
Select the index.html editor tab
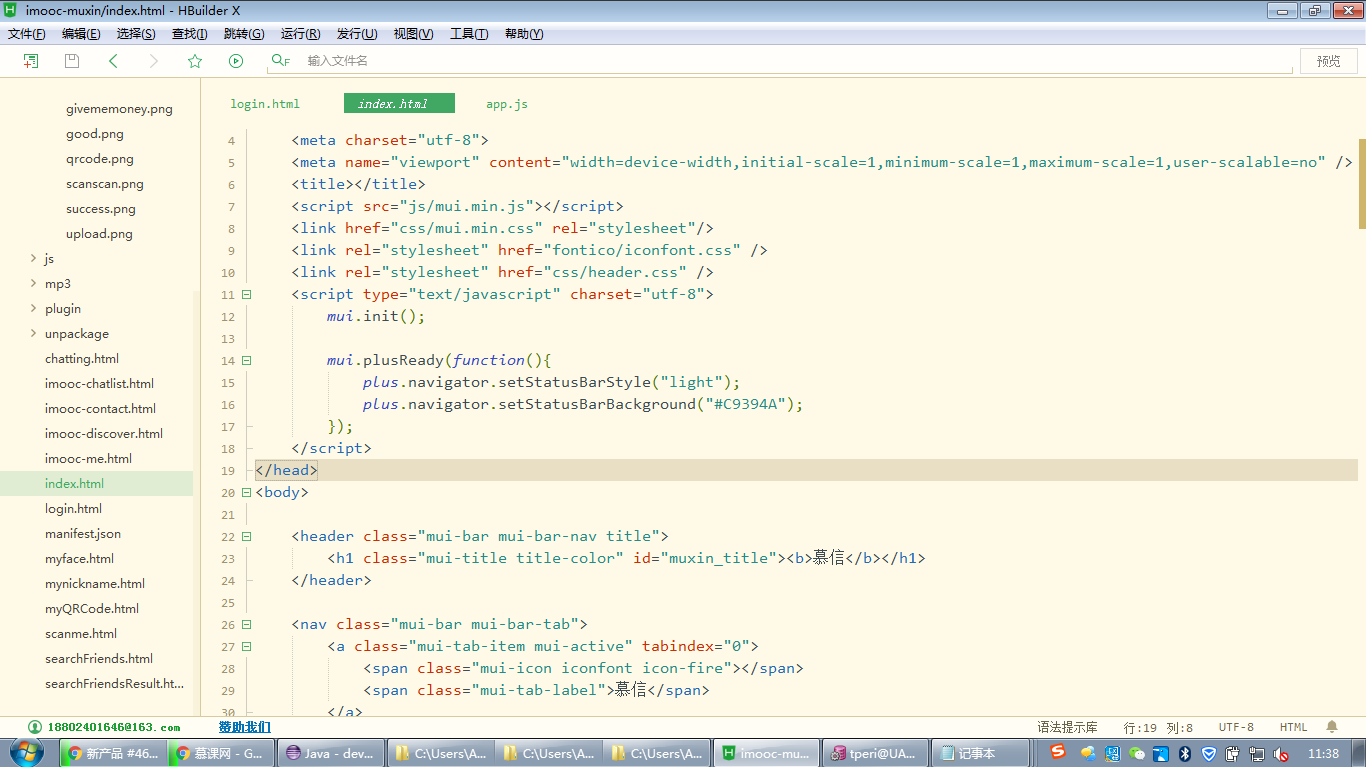click(x=399, y=104)
